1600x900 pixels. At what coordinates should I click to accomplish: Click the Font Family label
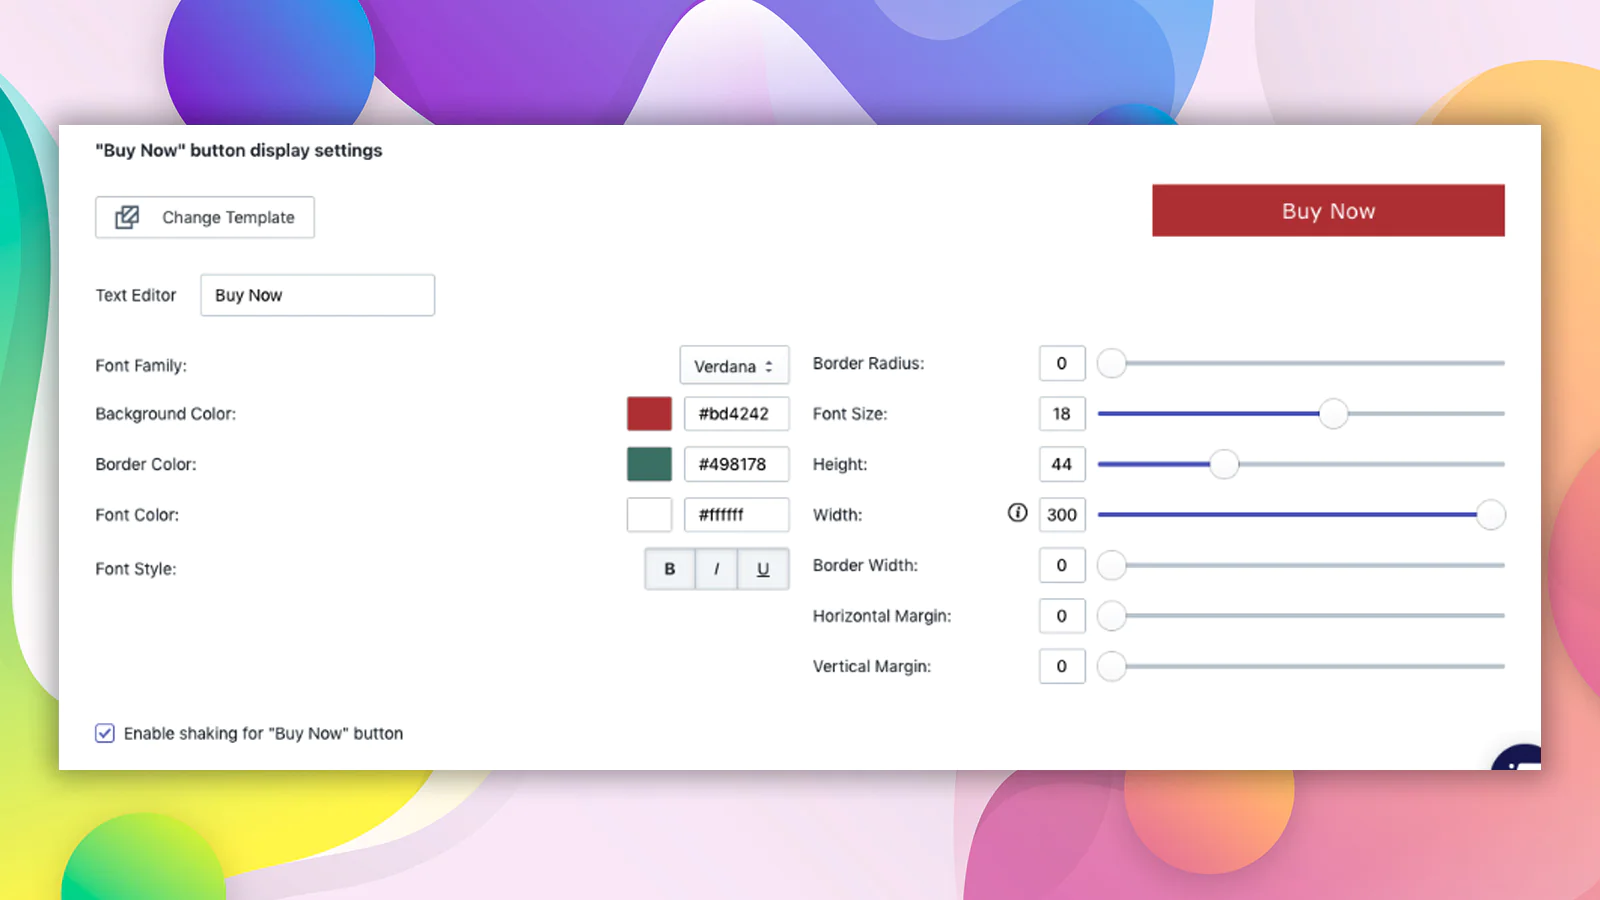pos(141,365)
